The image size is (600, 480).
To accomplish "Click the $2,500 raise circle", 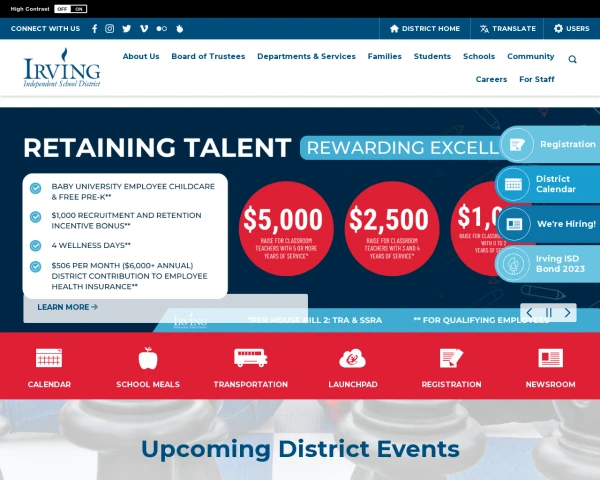I will (x=392, y=229).
